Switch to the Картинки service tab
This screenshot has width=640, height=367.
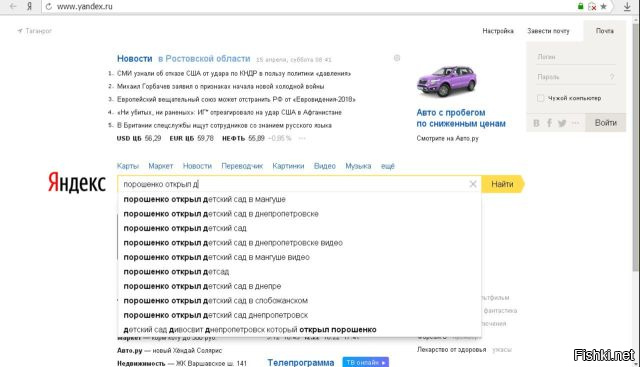click(x=288, y=166)
